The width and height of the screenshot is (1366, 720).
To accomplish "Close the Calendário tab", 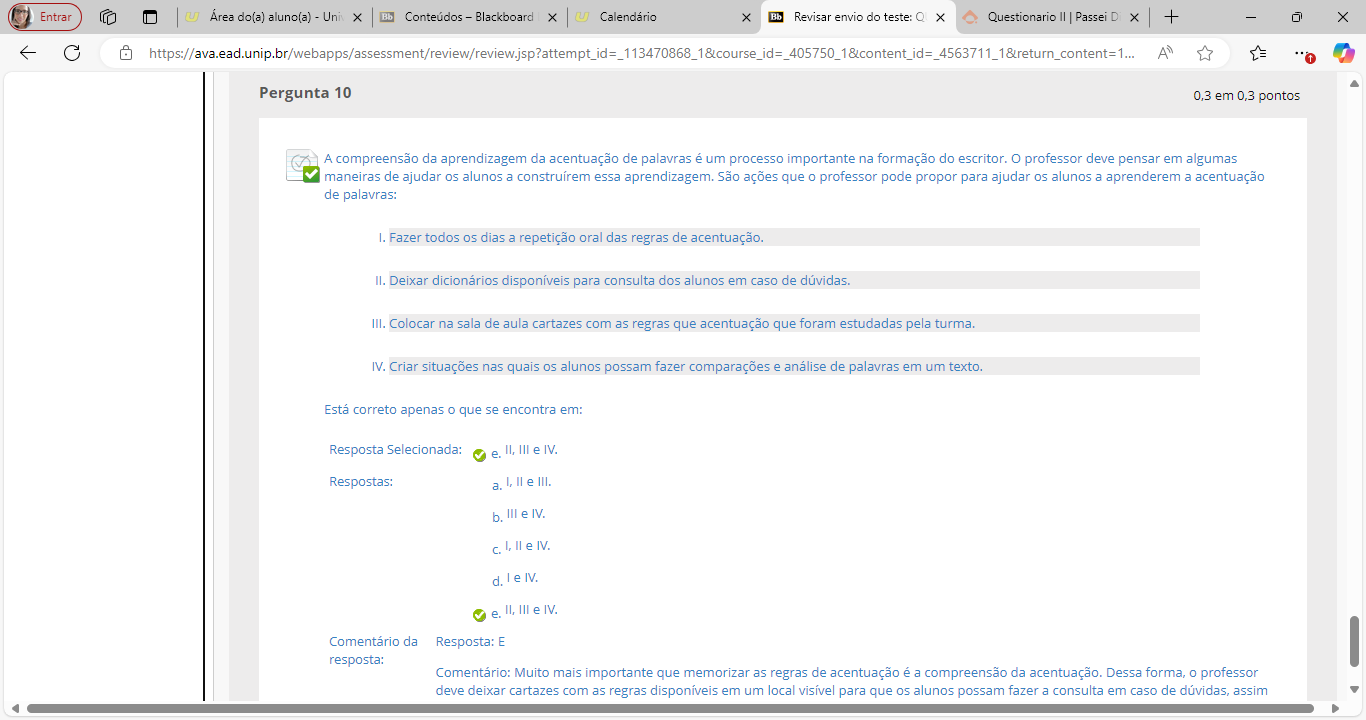I will pos(747,17).
